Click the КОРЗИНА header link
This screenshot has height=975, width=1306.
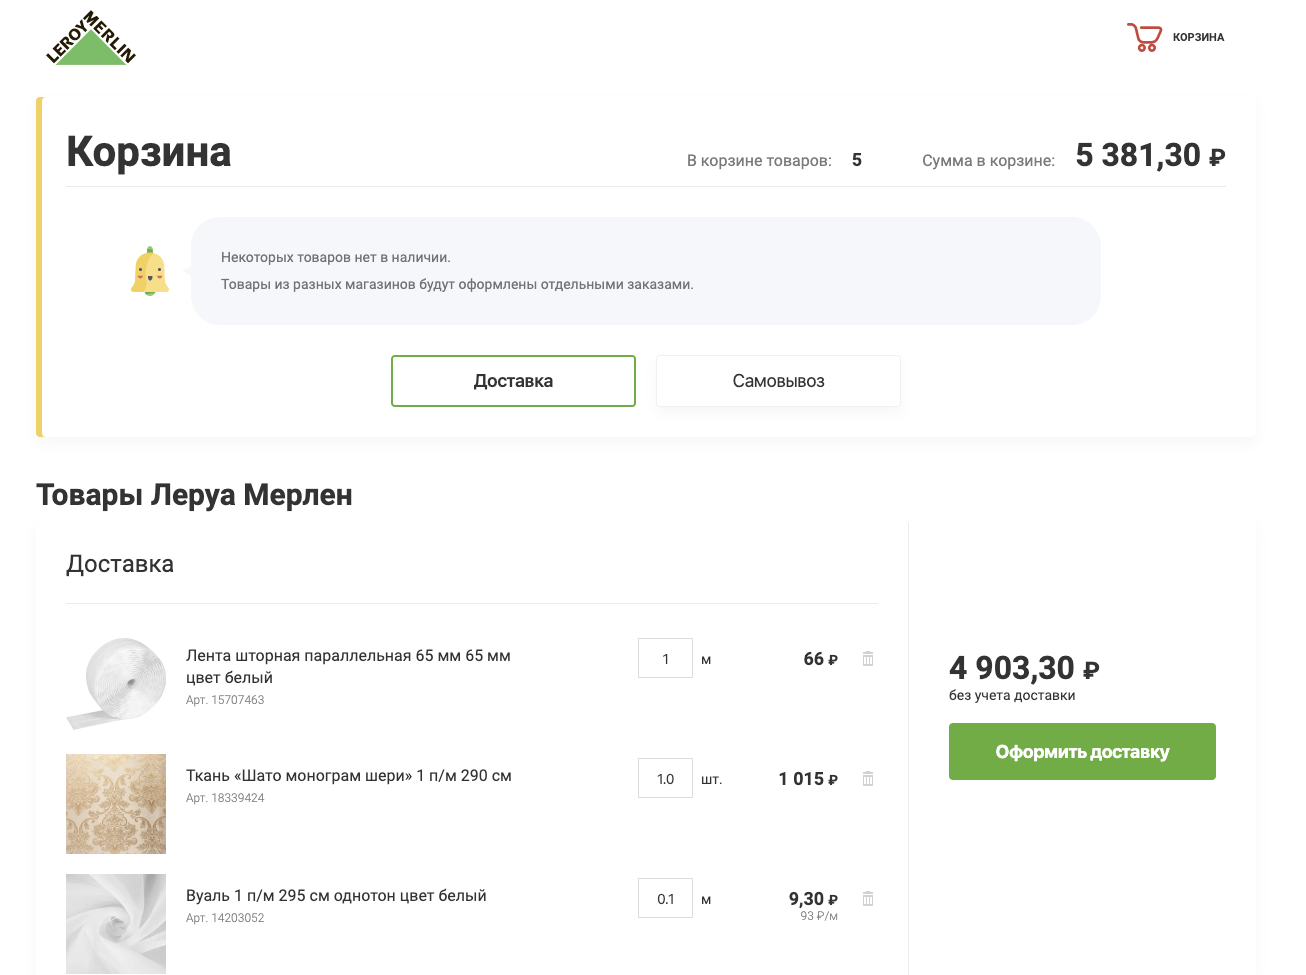tap(1198, 37)
